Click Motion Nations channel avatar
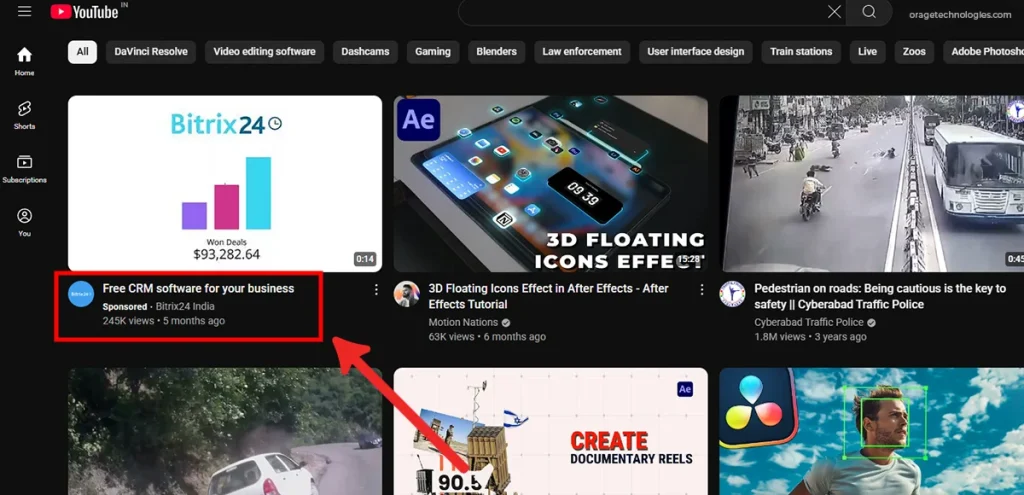The width and height of the screenshot is (1024, 495). tap(406, 294)
